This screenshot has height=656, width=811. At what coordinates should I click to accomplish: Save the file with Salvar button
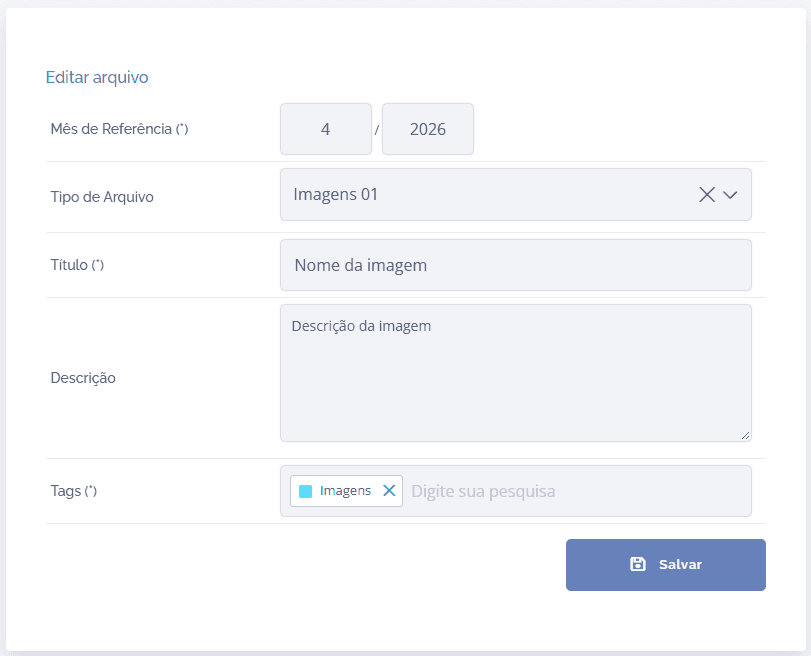[666, 565]
